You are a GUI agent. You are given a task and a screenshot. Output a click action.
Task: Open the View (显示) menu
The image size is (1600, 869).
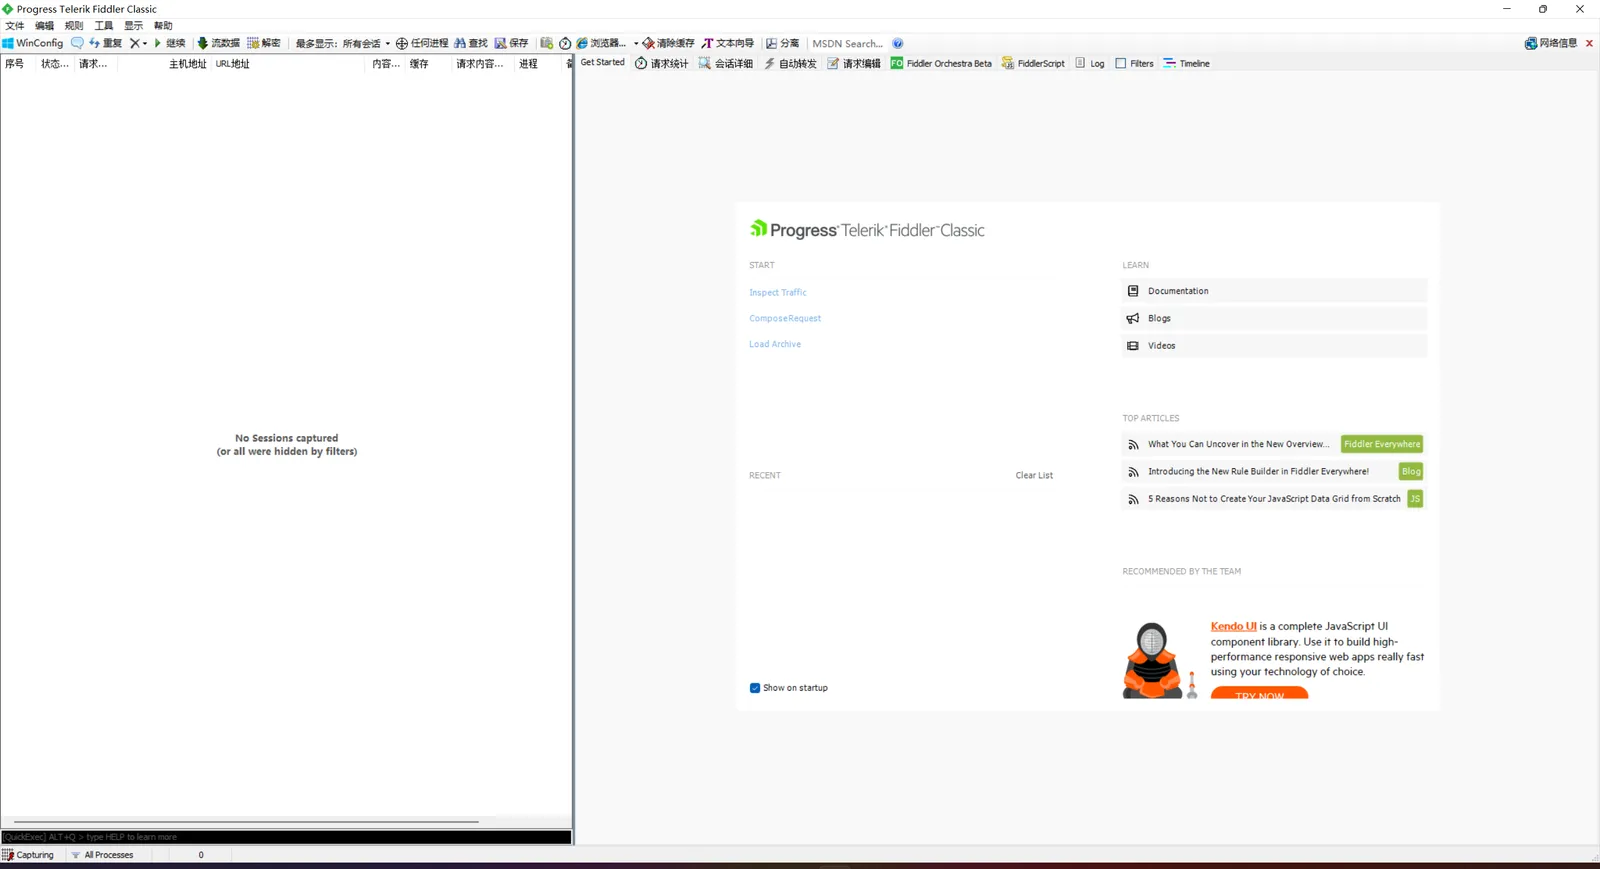pyautogui.click(x=134, y=25)
